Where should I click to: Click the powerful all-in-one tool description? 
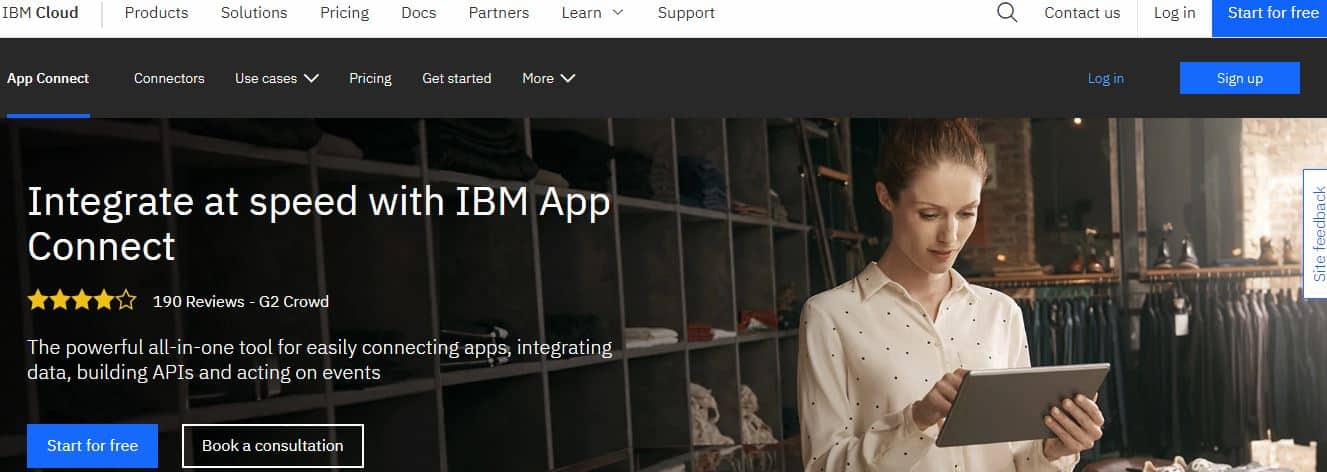coord(319,360)
